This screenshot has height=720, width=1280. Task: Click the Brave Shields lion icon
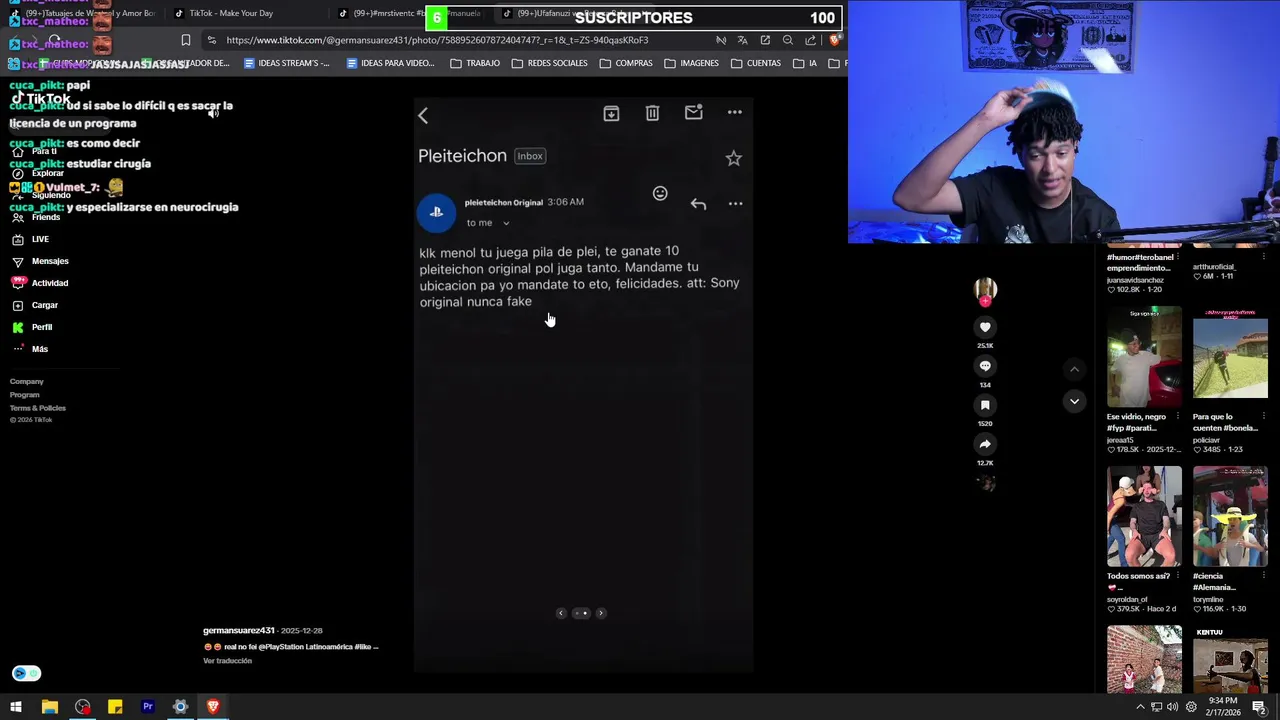[x=835, y=40]
